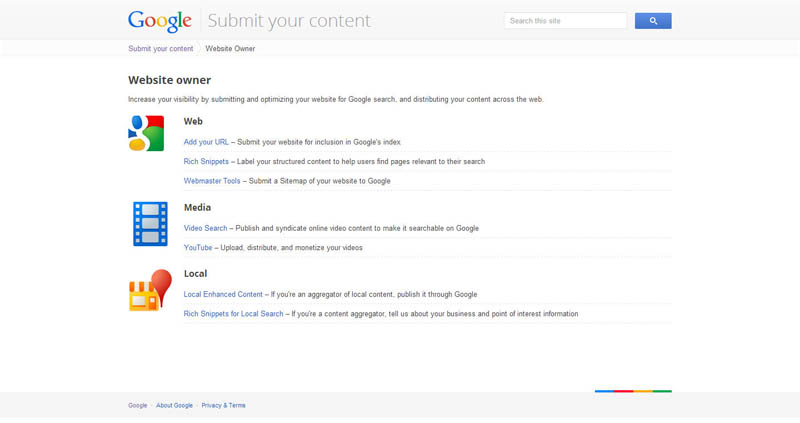Click the 'Google' footer link

[x=138, y=406]
